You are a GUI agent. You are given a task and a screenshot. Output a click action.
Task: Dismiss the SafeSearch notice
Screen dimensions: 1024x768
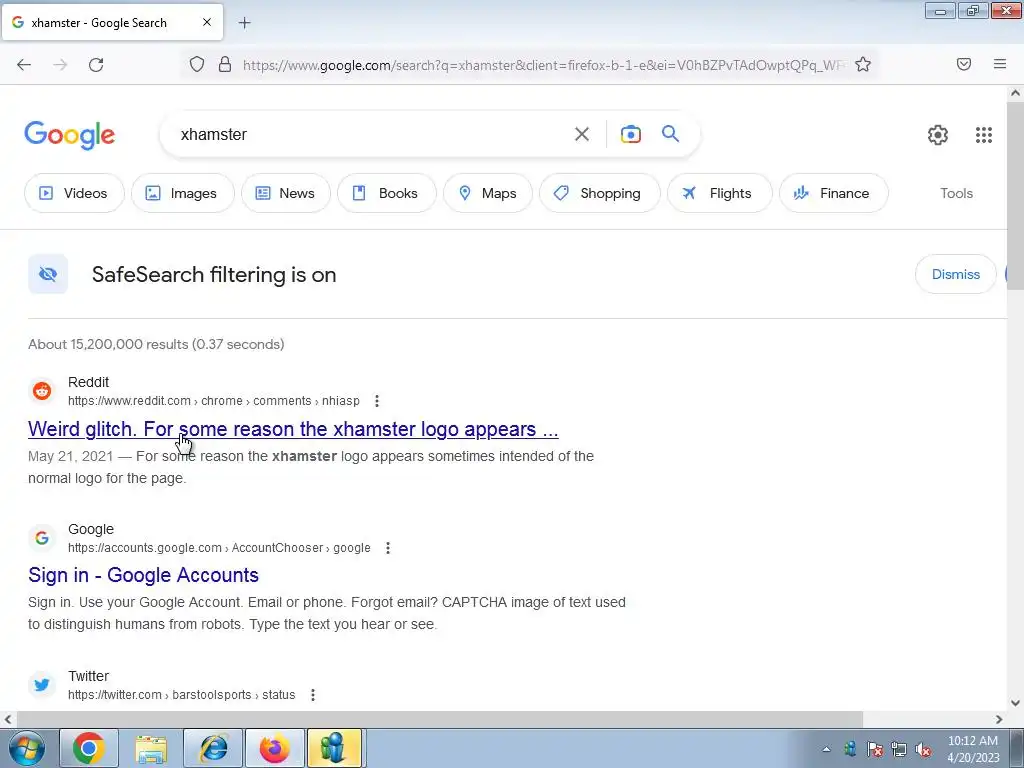955,274
